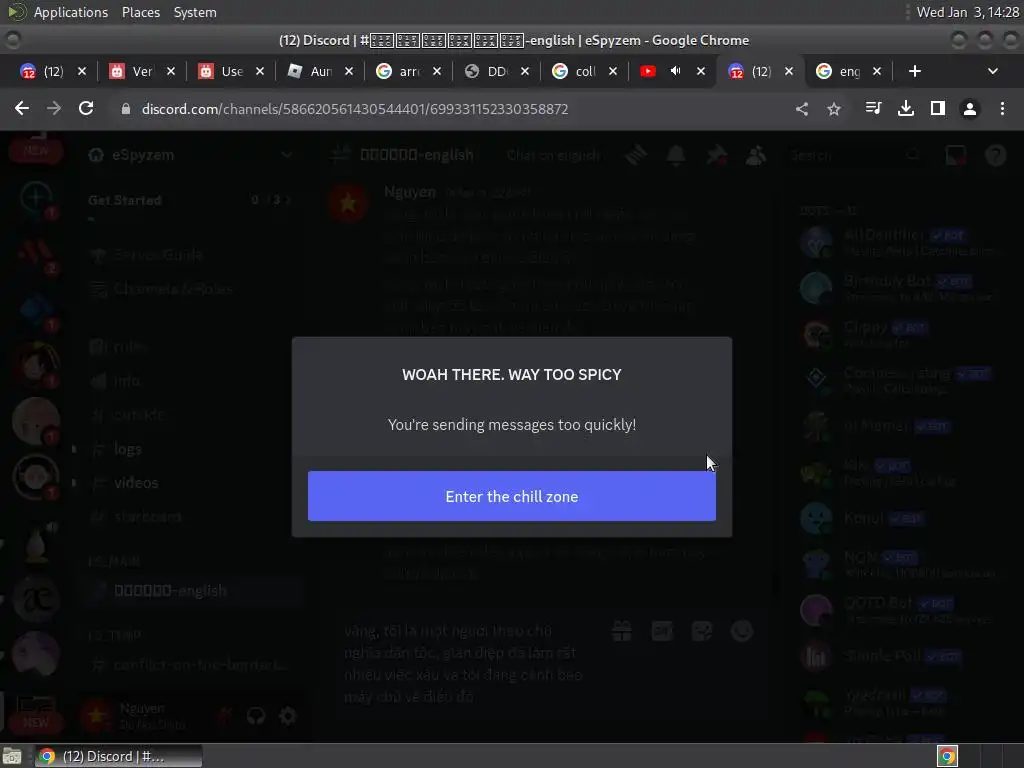Open the Chrome three-dot menu
The width and height of the screenshot is (1024, 768).
click(1002, 108)
